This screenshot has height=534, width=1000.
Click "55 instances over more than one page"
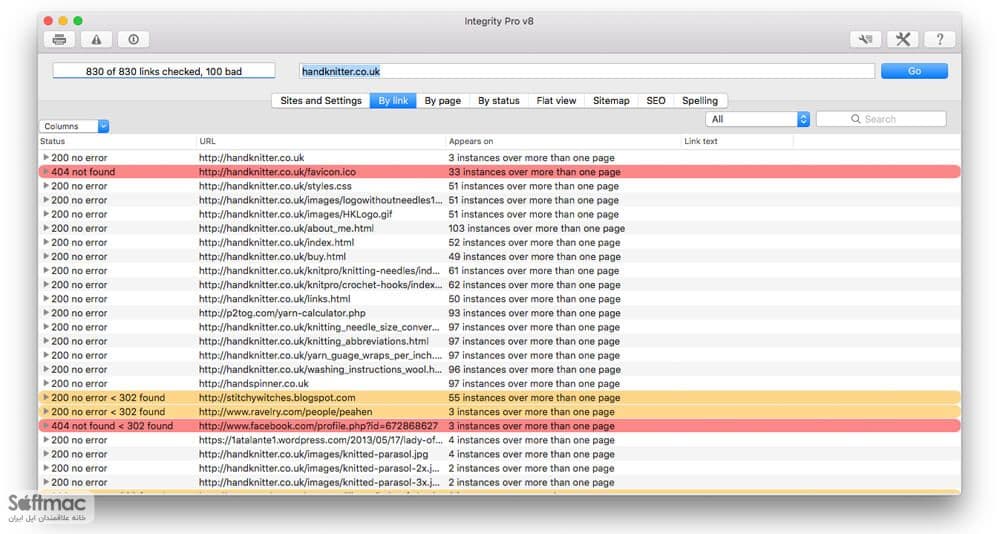(x=534, y=397)
